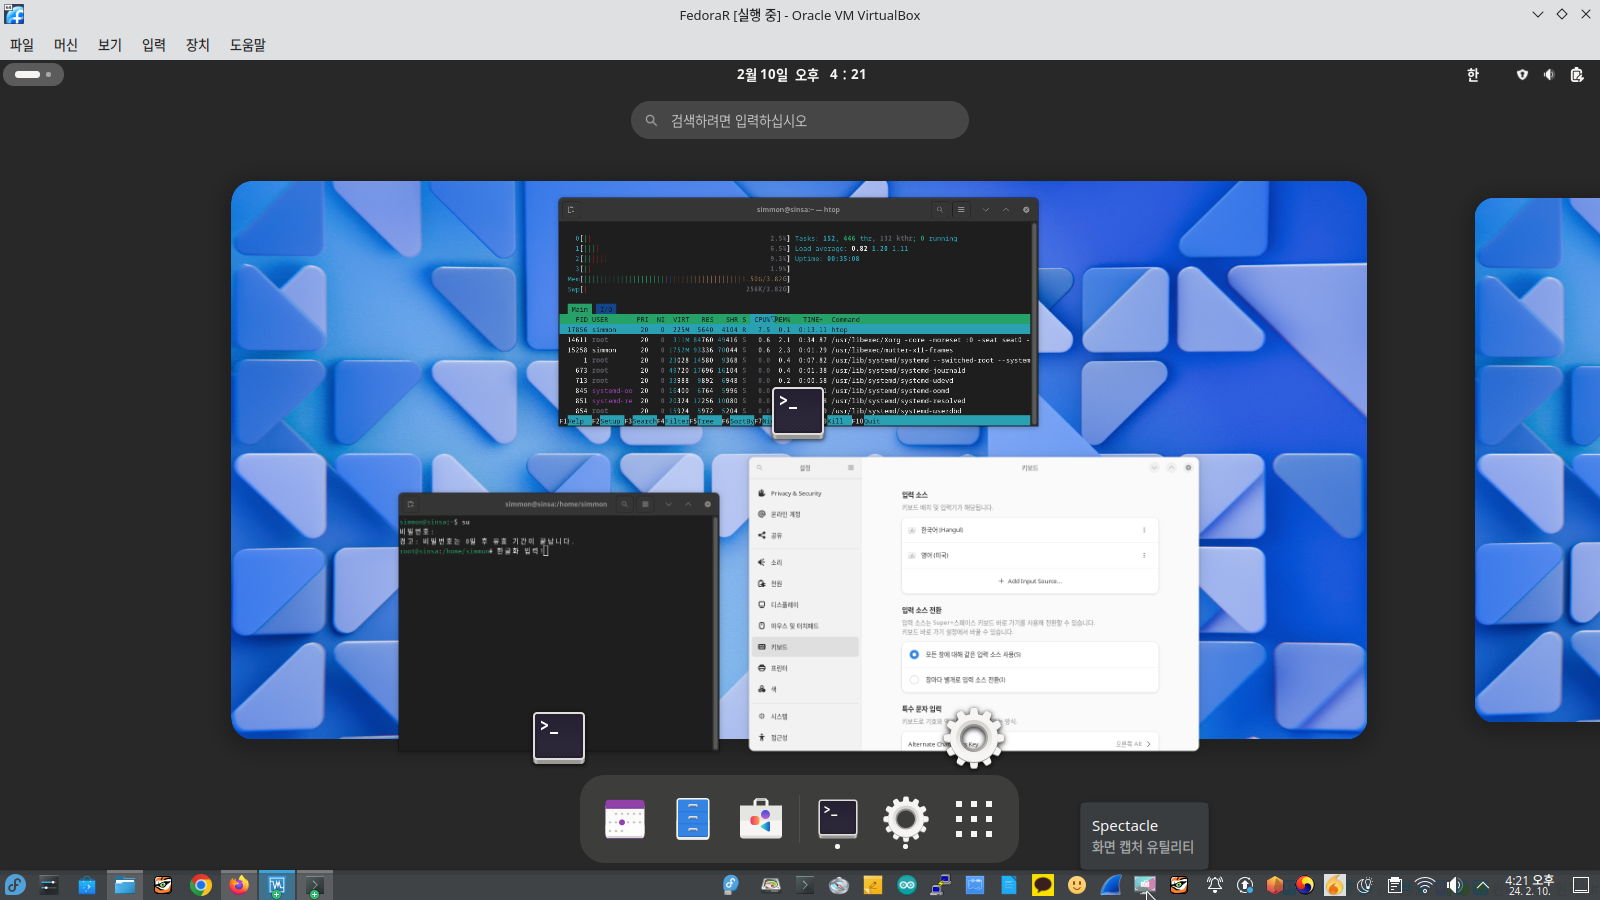The height and width of the screenshot is (900, 1600).
Task: Launch Software store from the GNOME dock
Action: (761, 819)
